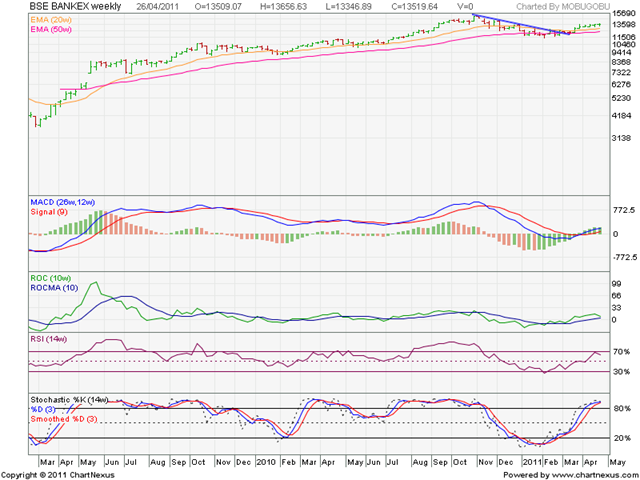Click the 'Charted By MOBUGOBU' credit text
Viewport: 640px width, 480px height.
tap(563, 6)
